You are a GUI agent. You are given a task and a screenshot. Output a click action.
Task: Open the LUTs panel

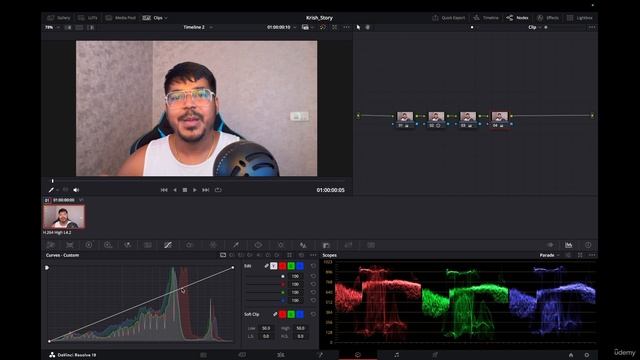click(88, 18)
